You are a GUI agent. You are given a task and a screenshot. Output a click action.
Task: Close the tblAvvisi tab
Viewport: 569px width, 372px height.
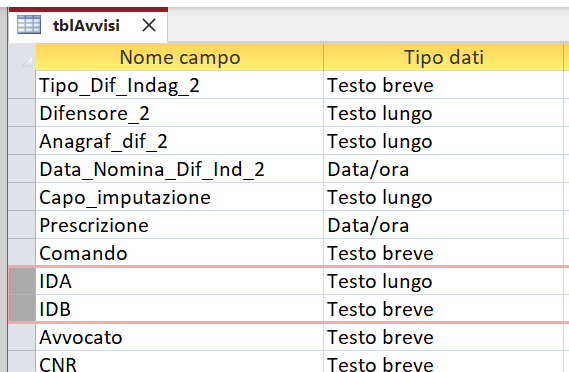pyautogui.click(x=149, y=25)
